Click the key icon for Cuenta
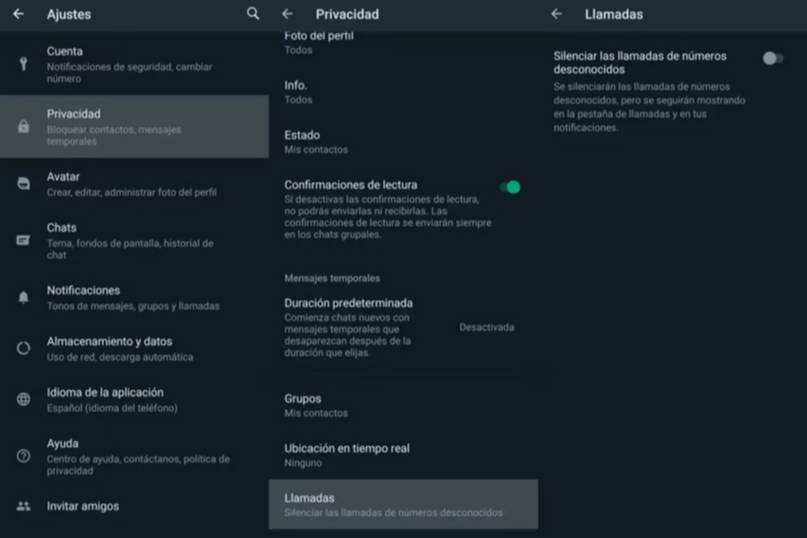The height and width of the screenshot is (538, 807). pyautogui.click(x=24, y=64)
